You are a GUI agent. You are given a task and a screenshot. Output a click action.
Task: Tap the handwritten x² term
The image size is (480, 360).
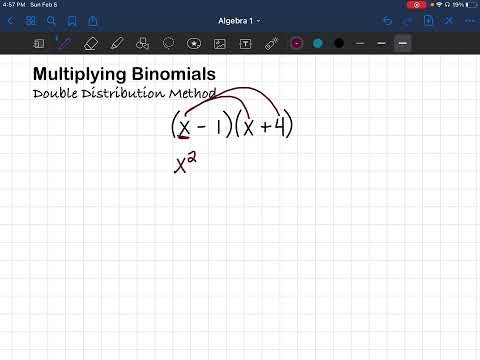point(185,162)
